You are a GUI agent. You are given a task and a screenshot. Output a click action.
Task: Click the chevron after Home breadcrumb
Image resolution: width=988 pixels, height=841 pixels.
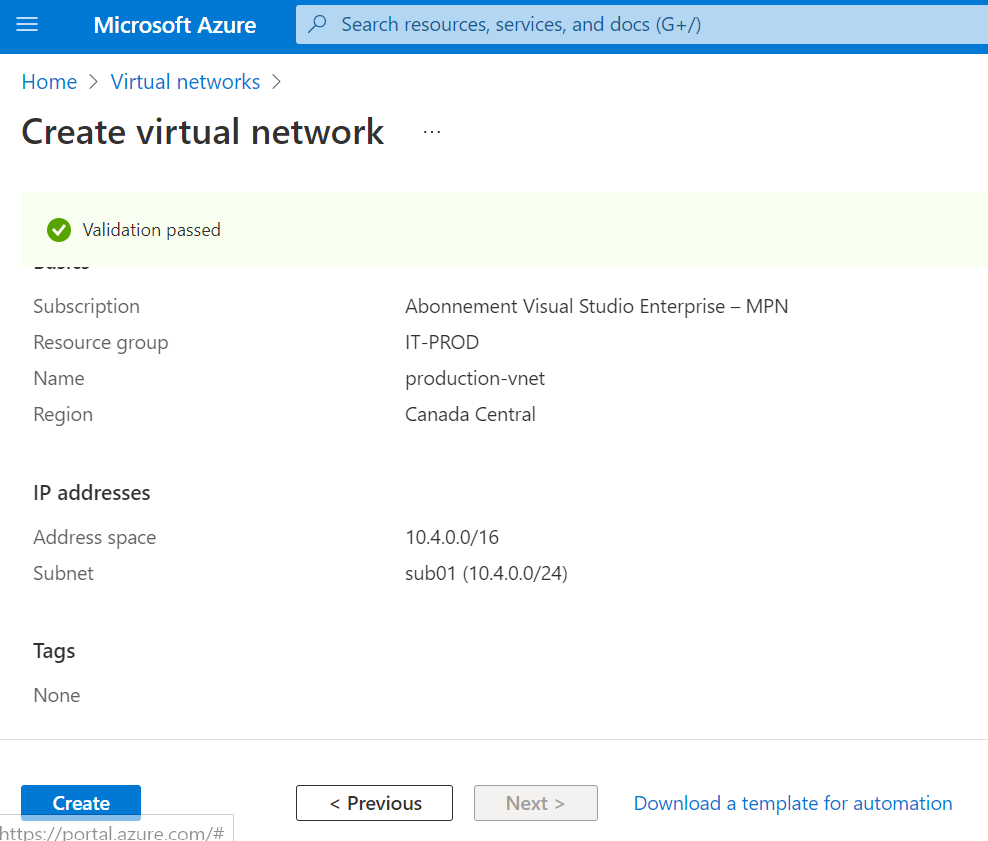[93, 82]
